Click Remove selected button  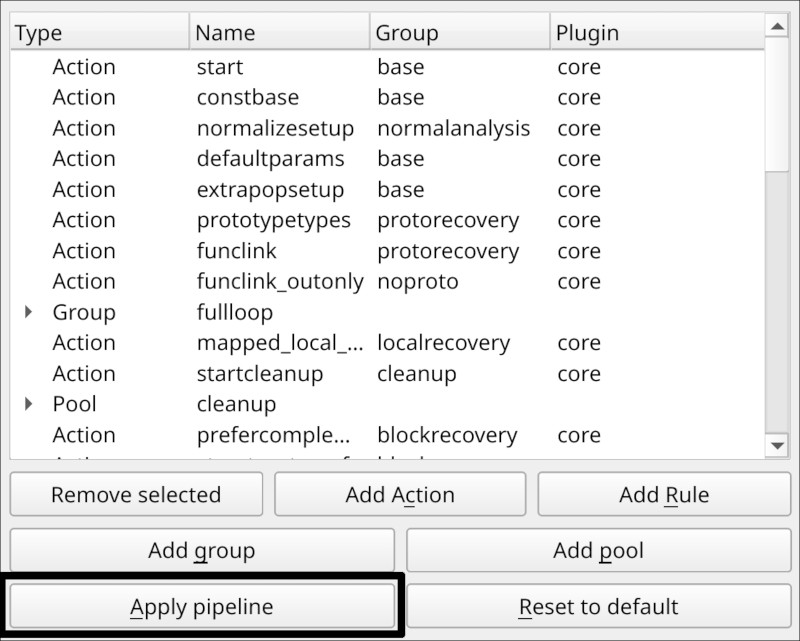(x=136, y=494)
